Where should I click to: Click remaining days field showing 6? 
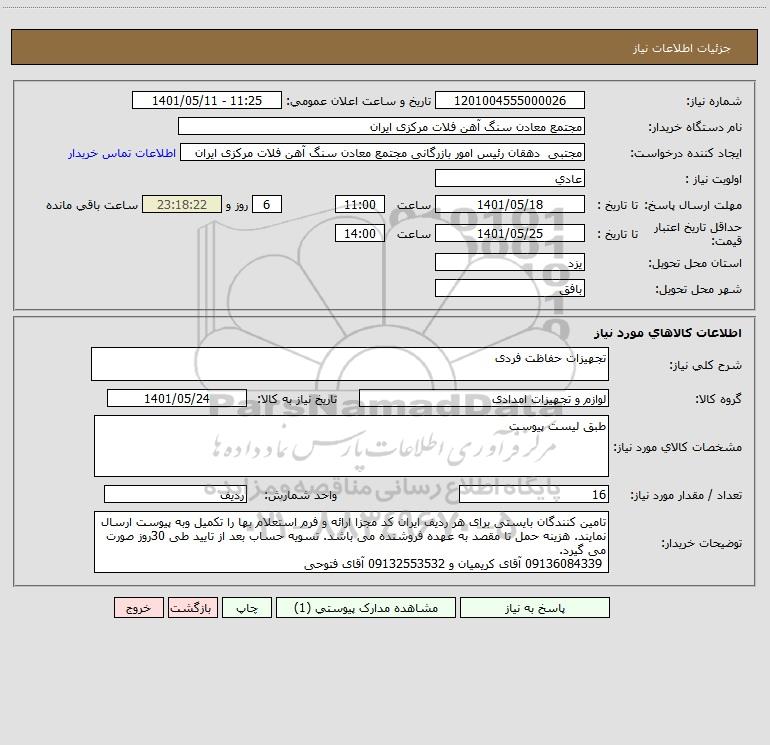click(x=267, y=204)
